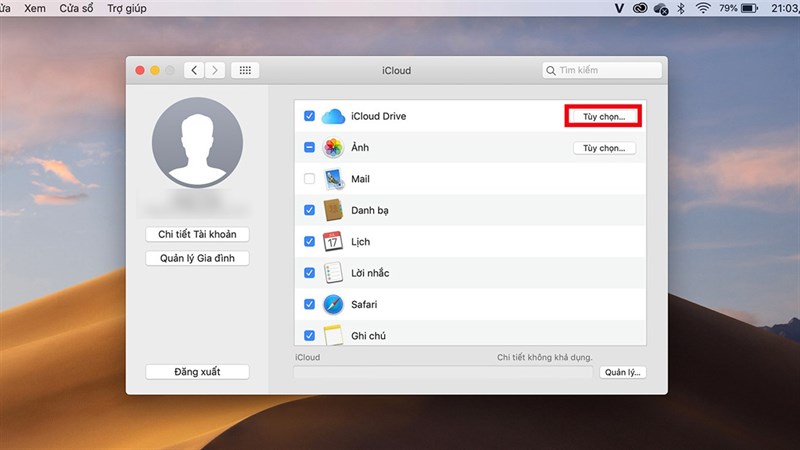
Task: Click the Ghi chú notes icon
Action: click(x=333, y=335)
